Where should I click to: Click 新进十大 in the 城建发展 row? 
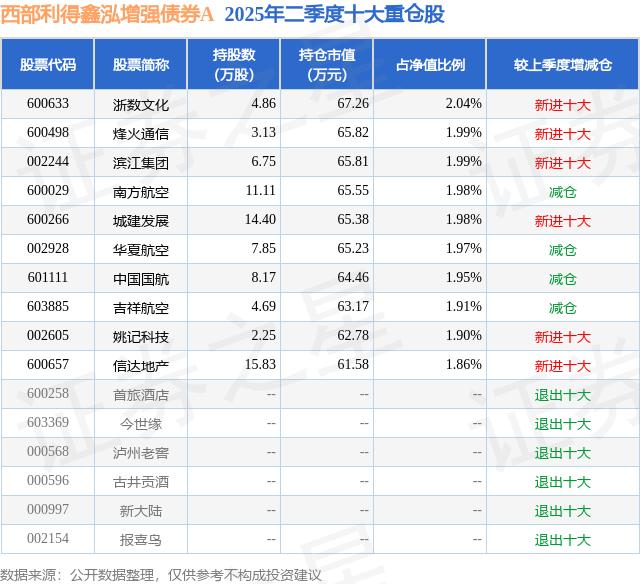[563, 221]
